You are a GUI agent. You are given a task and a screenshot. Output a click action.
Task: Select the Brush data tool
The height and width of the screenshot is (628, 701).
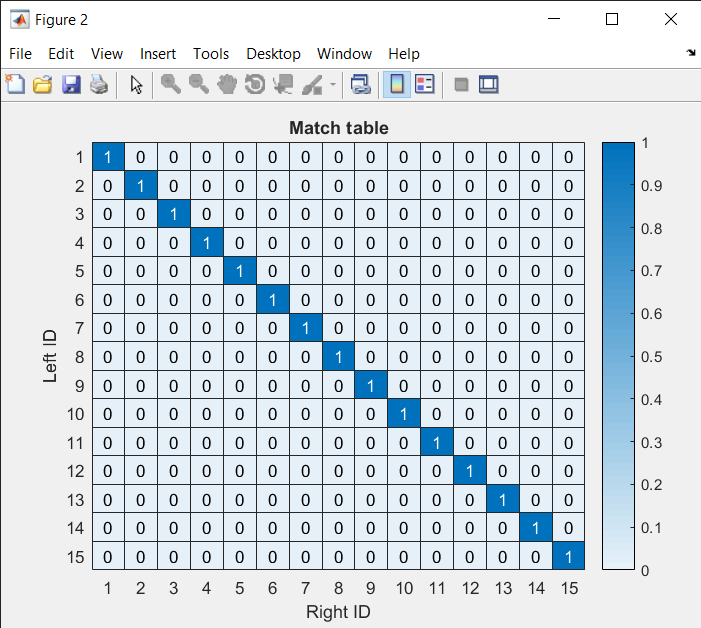point(312,84)
